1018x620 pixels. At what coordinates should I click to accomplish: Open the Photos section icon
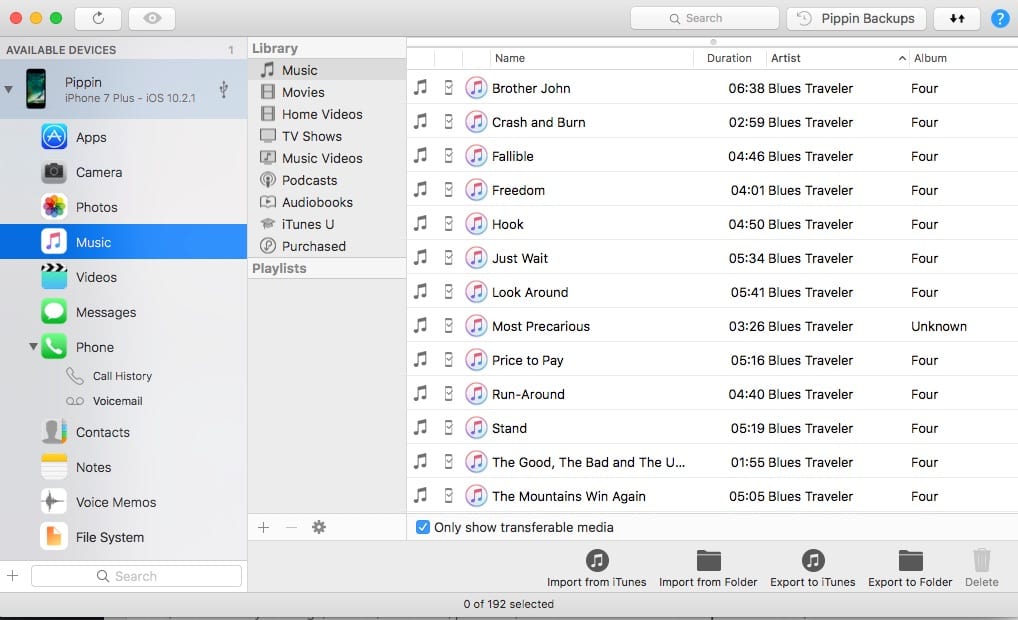pos(54,207)
